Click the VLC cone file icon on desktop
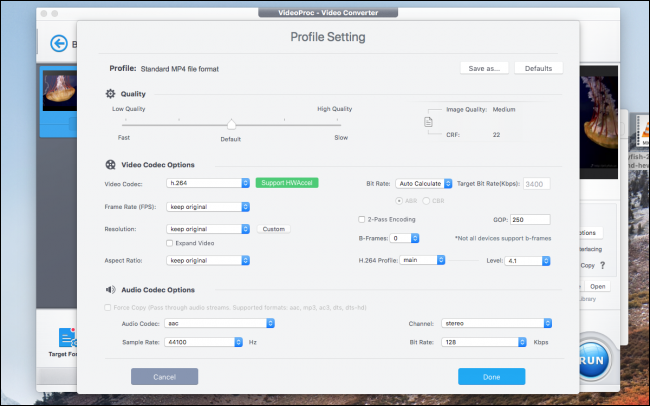650x406 pixels. (x=643, y=131)
